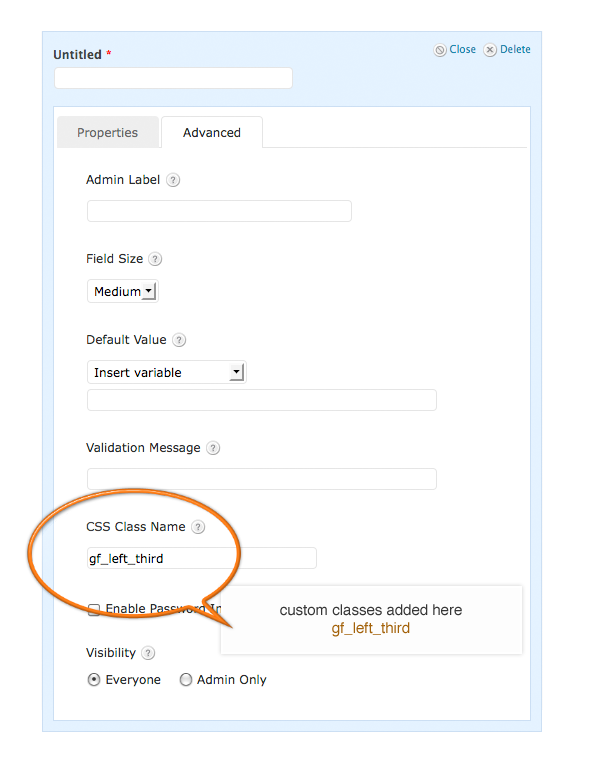The width and height of the screenshot is (590, 767).
Task: Choose Admin Only visibility
Action: pos(185,680)
